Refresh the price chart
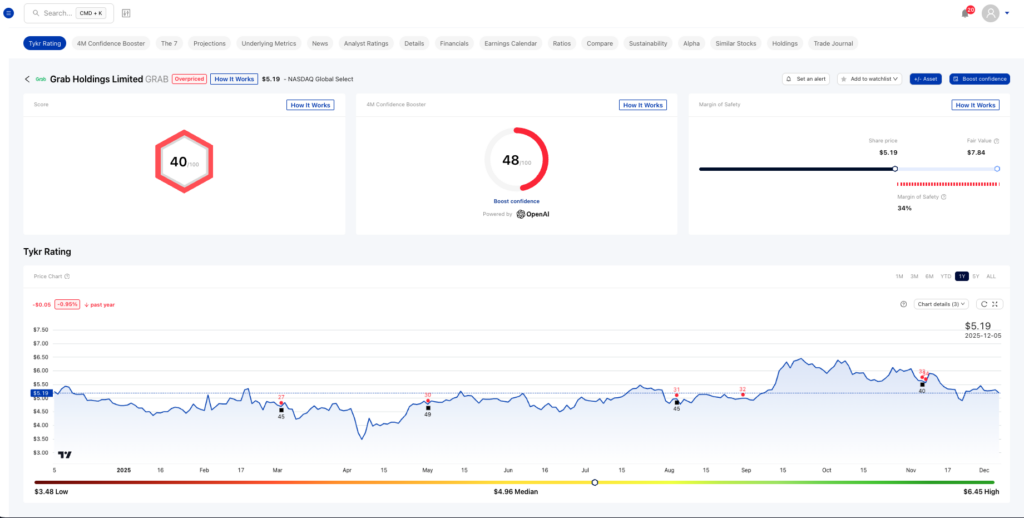The width and height of the screenshot is (1024, 518). [x=984, y=304]
